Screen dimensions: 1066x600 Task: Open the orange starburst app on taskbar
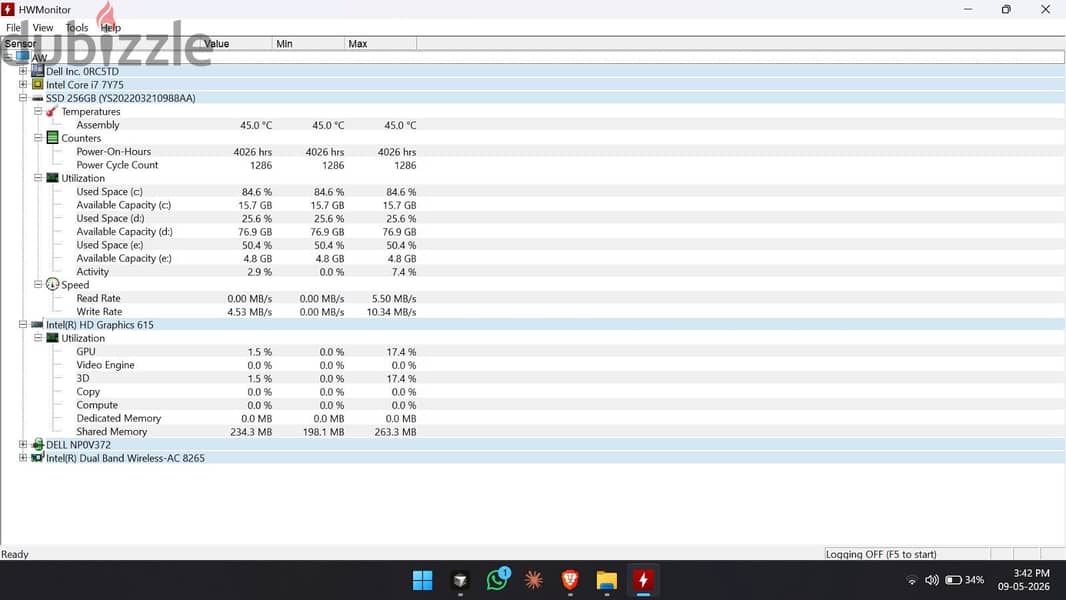[x=534, y=580]
